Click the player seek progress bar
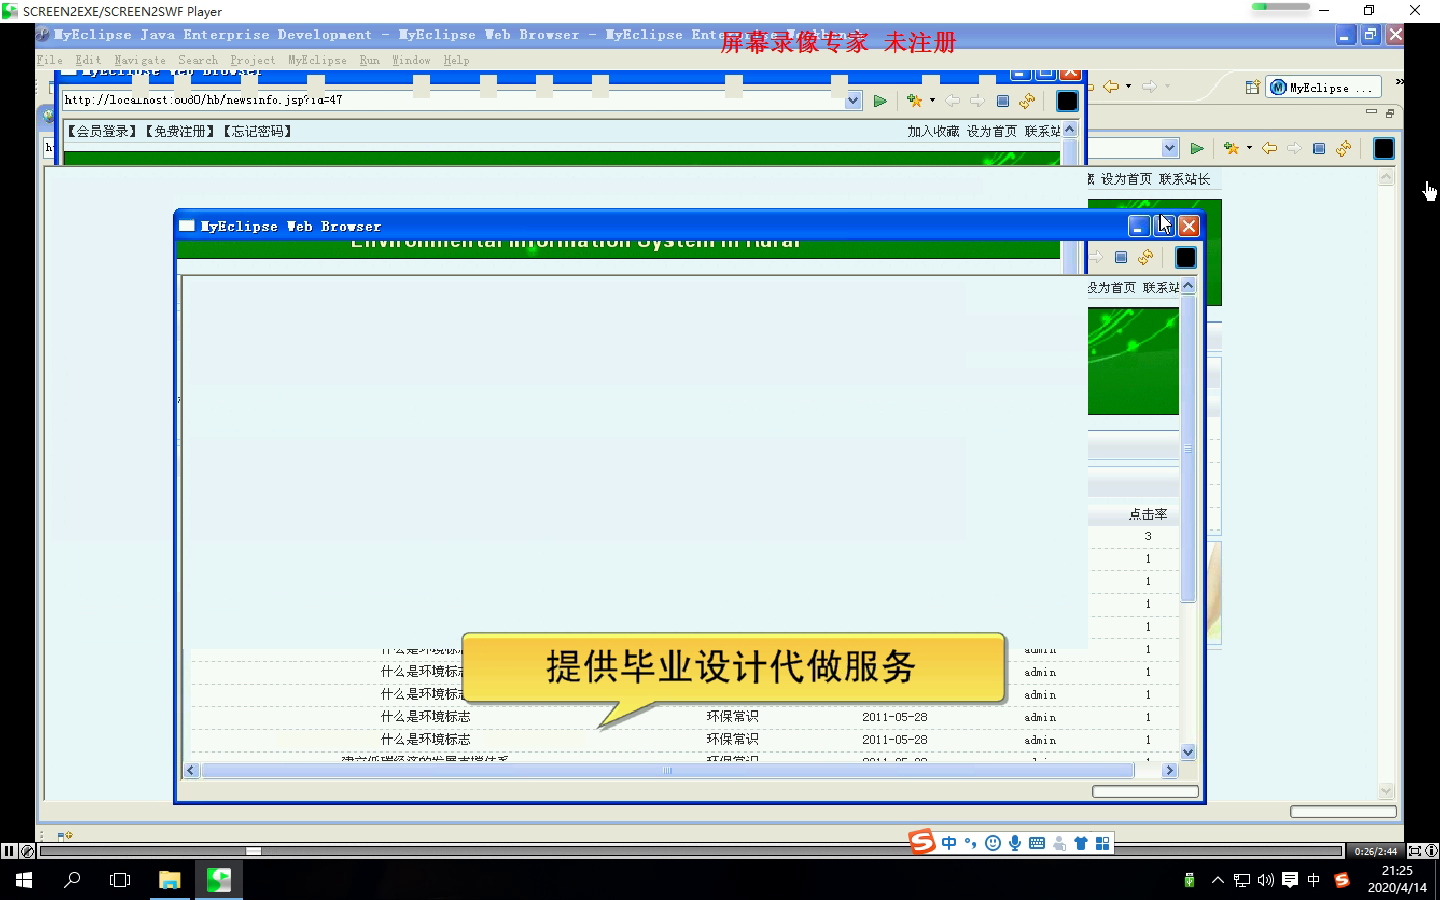Screen dimensions: 1440x900 (690, 851)
